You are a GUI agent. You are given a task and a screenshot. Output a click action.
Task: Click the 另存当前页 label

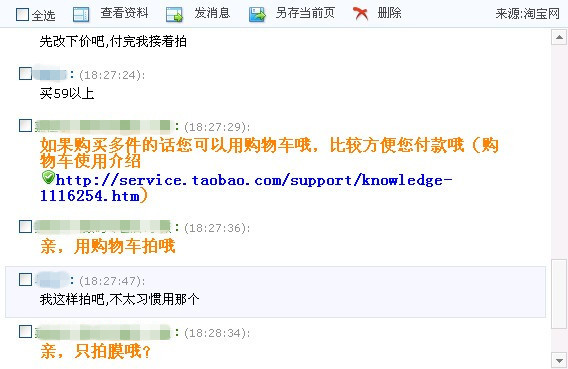pyautogui.click(x=305, y=13)
